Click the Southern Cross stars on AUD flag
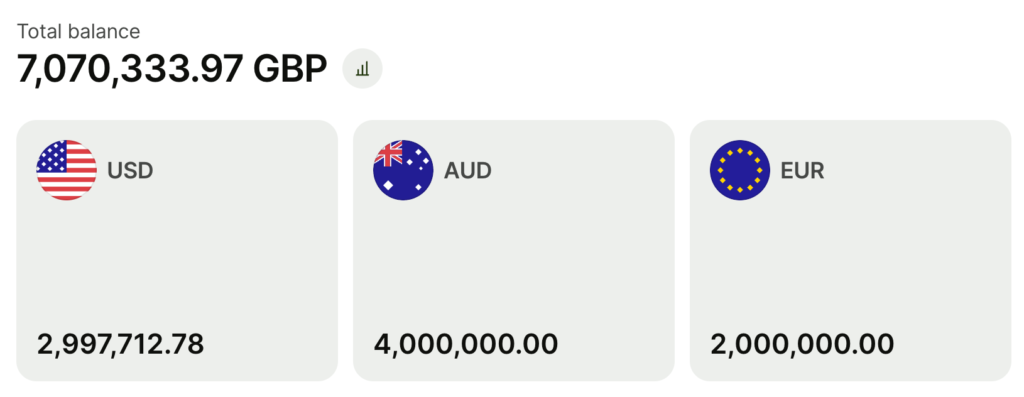The image size is (1024, 397). click(418, 165)
